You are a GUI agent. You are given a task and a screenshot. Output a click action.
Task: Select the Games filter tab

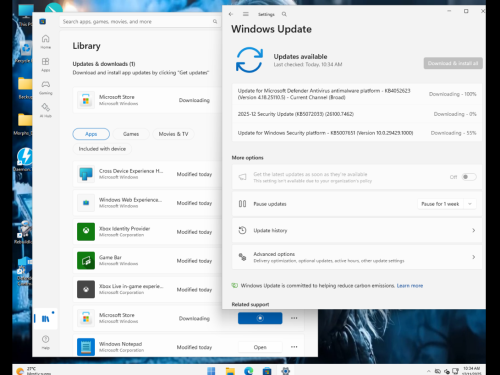point(131,134)
